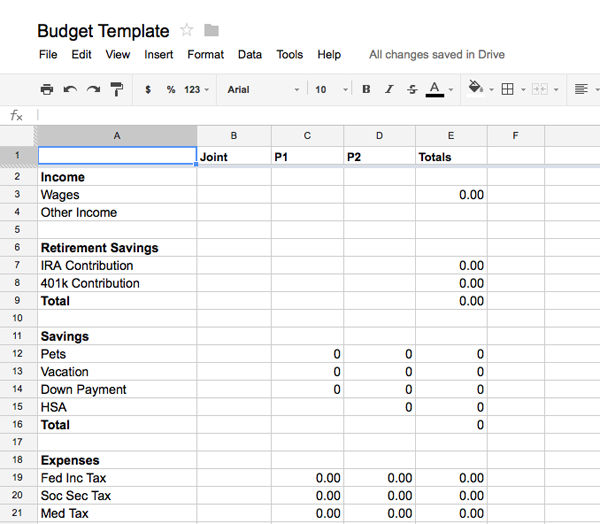Select the 'P2' header cell
This screenshot has height=524, width=600.
[379, 157]
